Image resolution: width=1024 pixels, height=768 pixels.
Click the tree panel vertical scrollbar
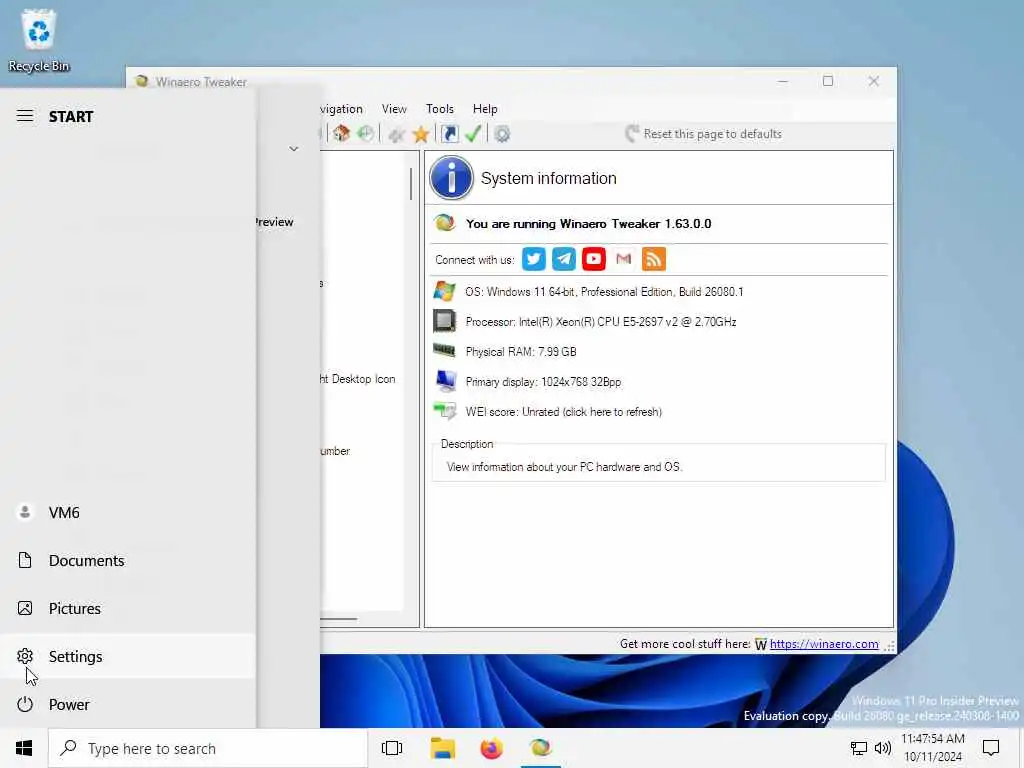coord(411,184)
